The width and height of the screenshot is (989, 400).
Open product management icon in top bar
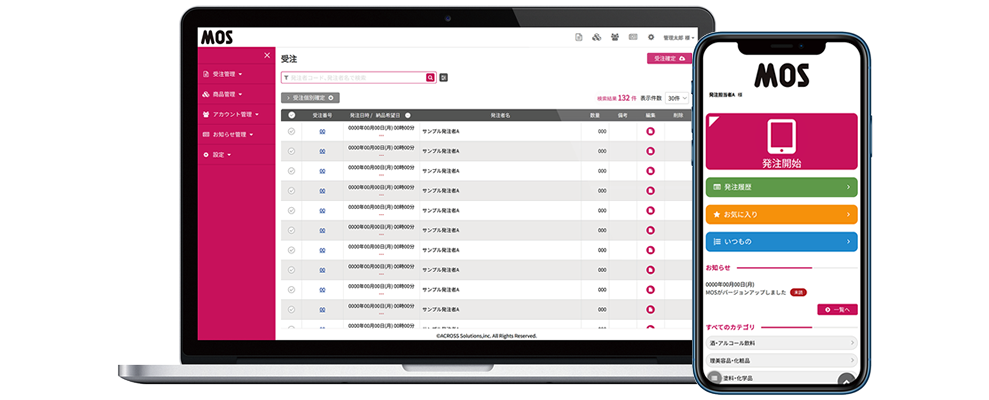pos(596,37)
